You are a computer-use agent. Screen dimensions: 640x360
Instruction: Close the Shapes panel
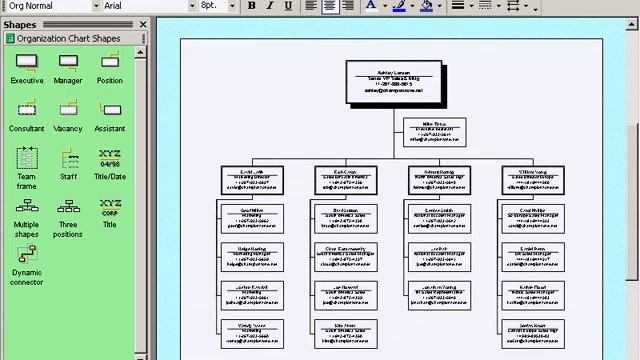pos(143,24)
